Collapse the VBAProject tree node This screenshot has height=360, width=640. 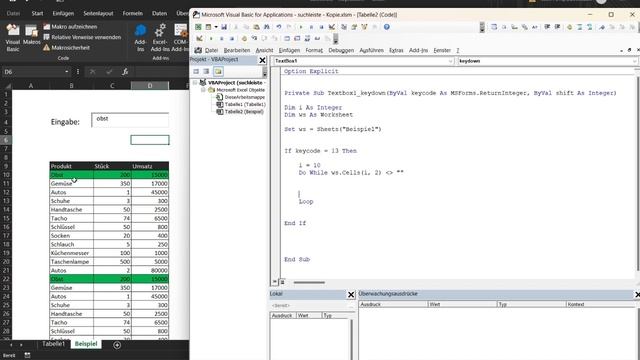tap(195, 82)
